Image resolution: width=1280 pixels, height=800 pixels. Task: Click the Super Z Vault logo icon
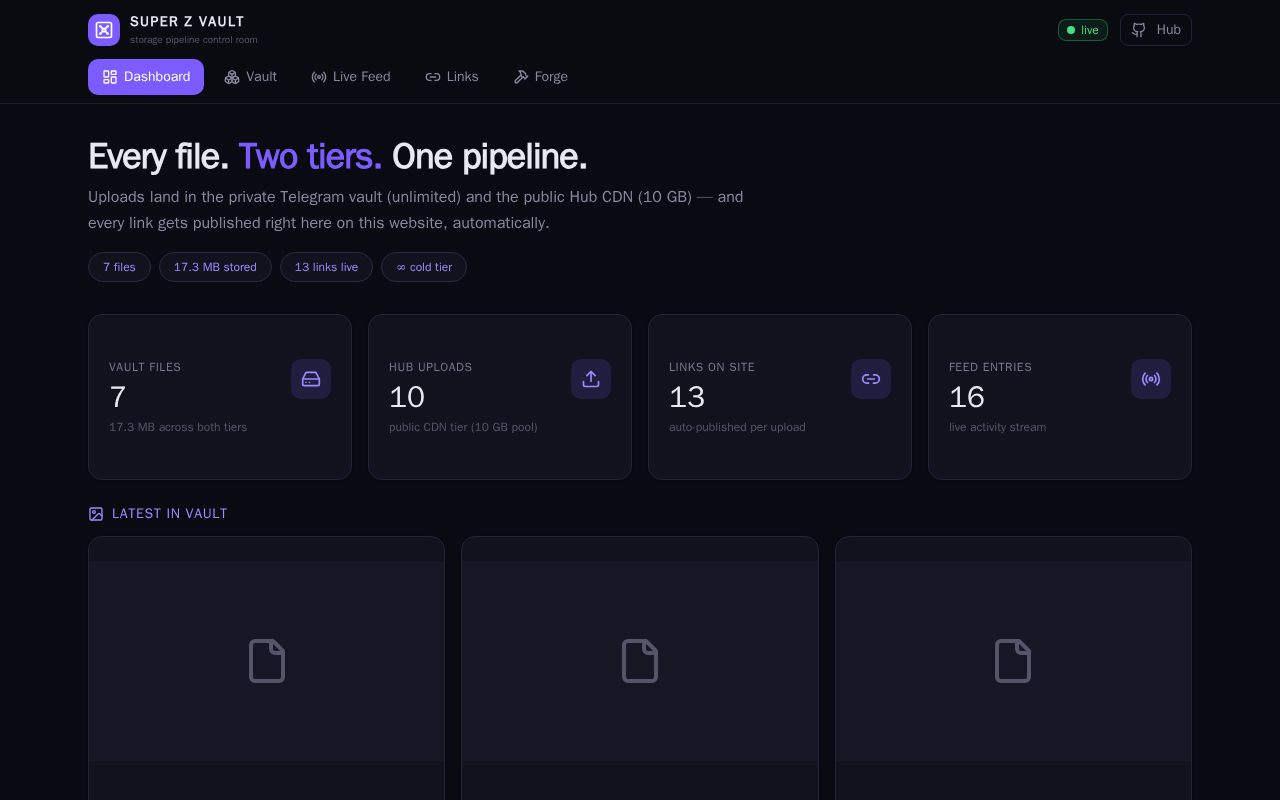(104, 30)
